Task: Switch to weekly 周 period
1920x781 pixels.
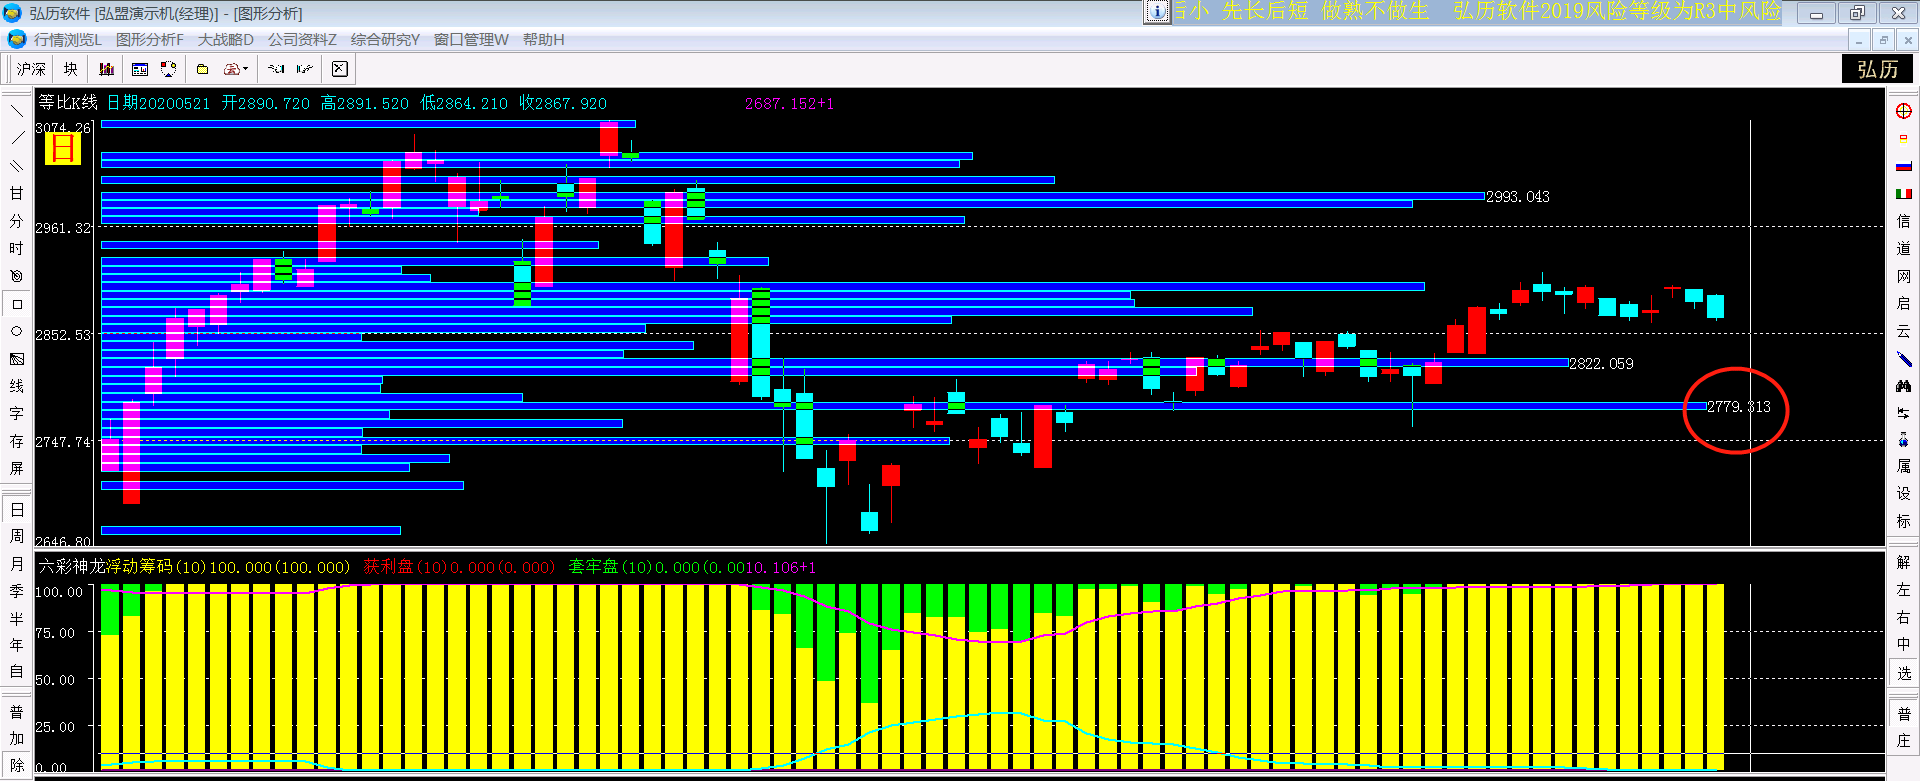Action: coord(17,537)
